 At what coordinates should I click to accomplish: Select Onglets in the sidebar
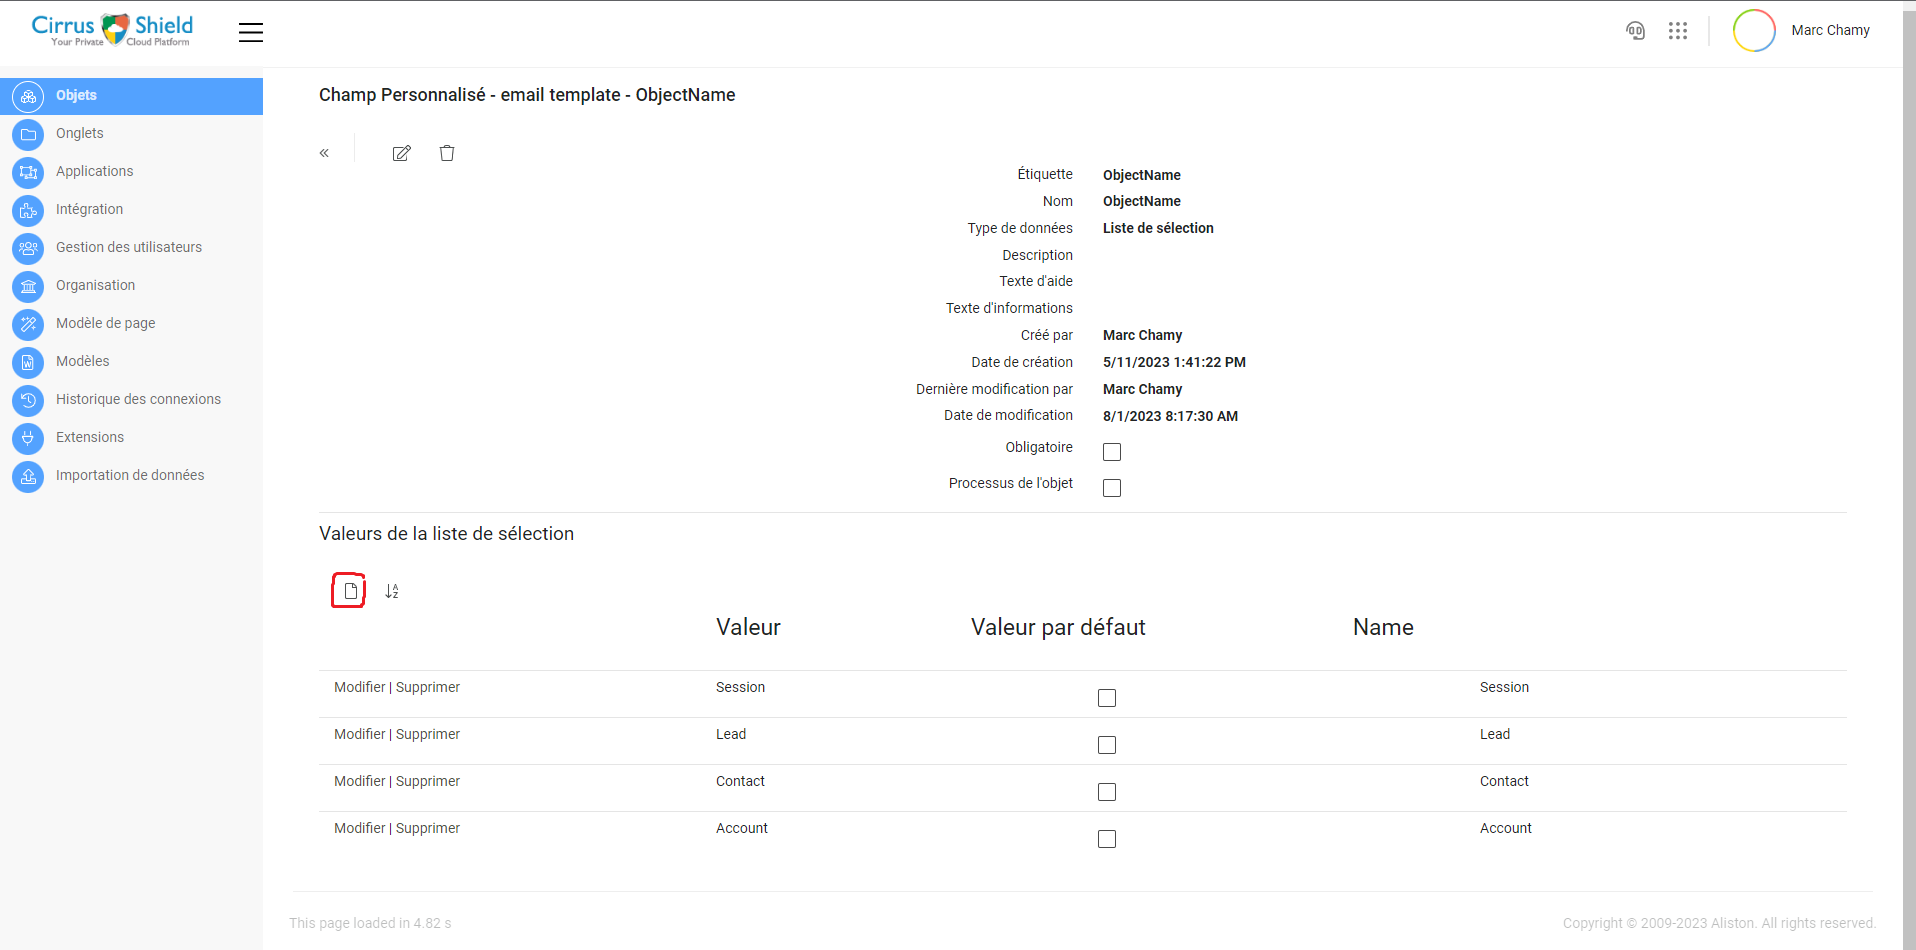point(80,133)
